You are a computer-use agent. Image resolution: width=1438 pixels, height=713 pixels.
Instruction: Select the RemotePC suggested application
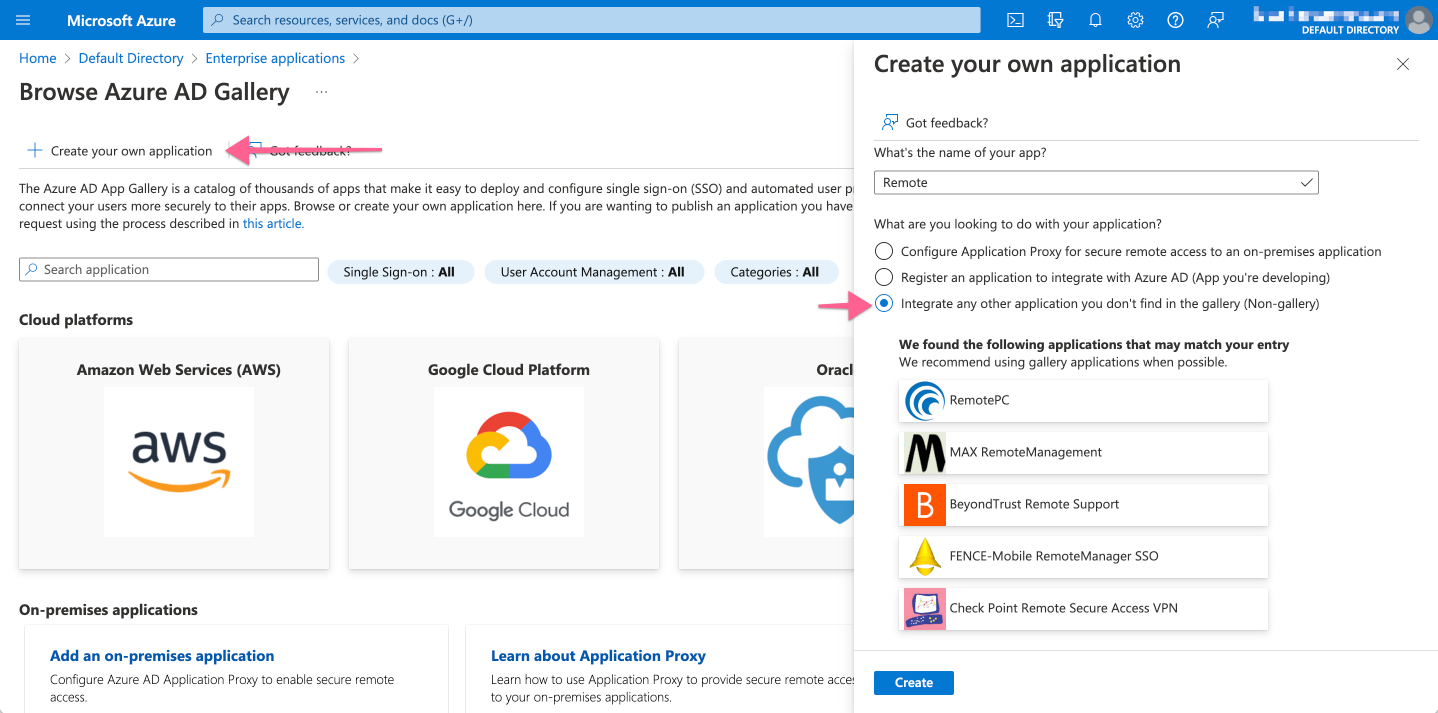tap(1083, 400)
